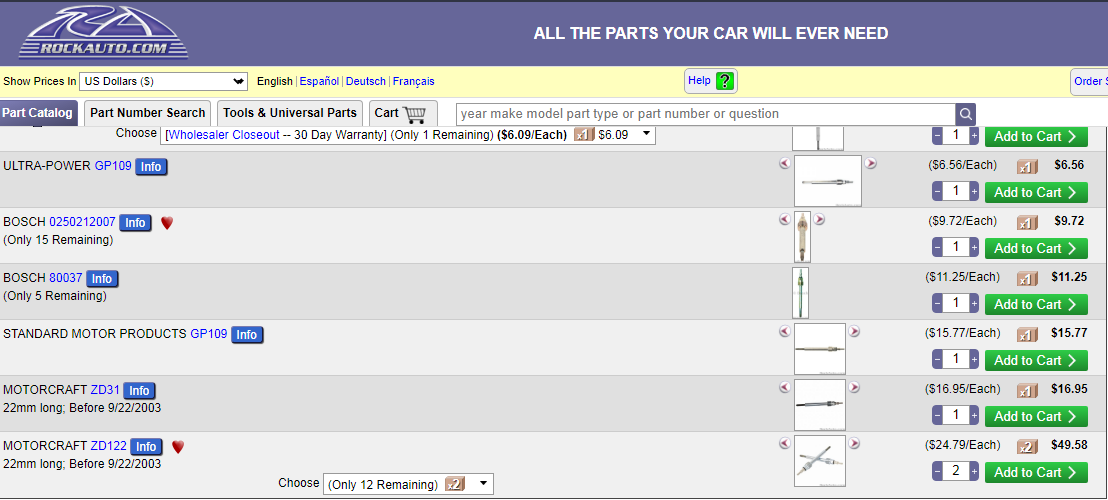Click the Standard Motor Products glow plug thumbnail
The image size is (1108, 500).
820,348
